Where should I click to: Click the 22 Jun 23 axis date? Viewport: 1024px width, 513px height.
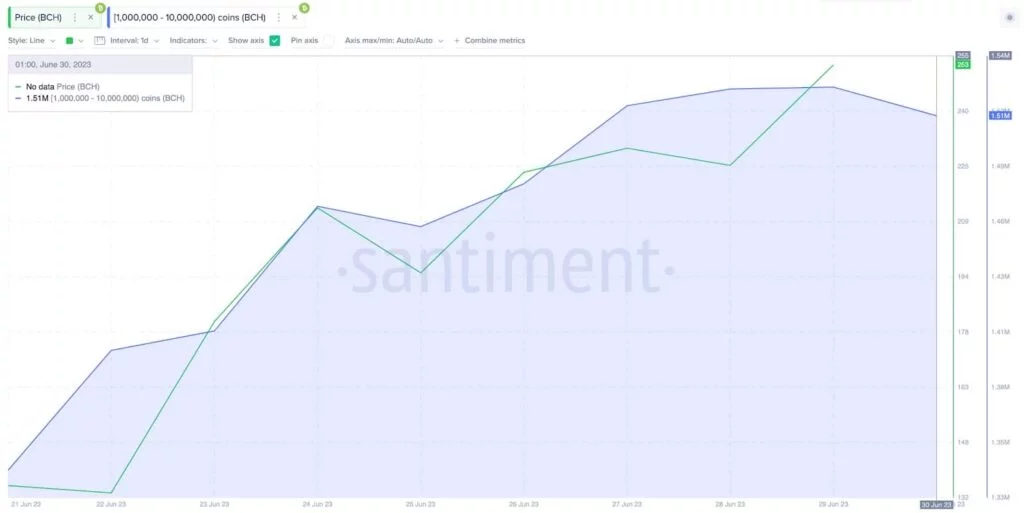tap(111, 505)
